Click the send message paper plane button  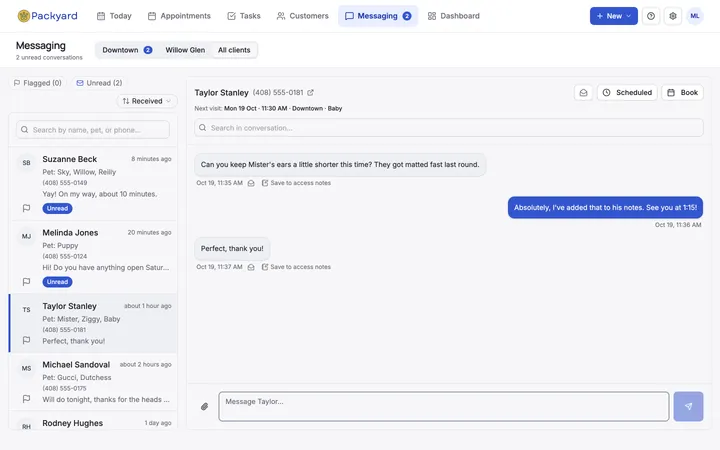(x=688, y=406)
